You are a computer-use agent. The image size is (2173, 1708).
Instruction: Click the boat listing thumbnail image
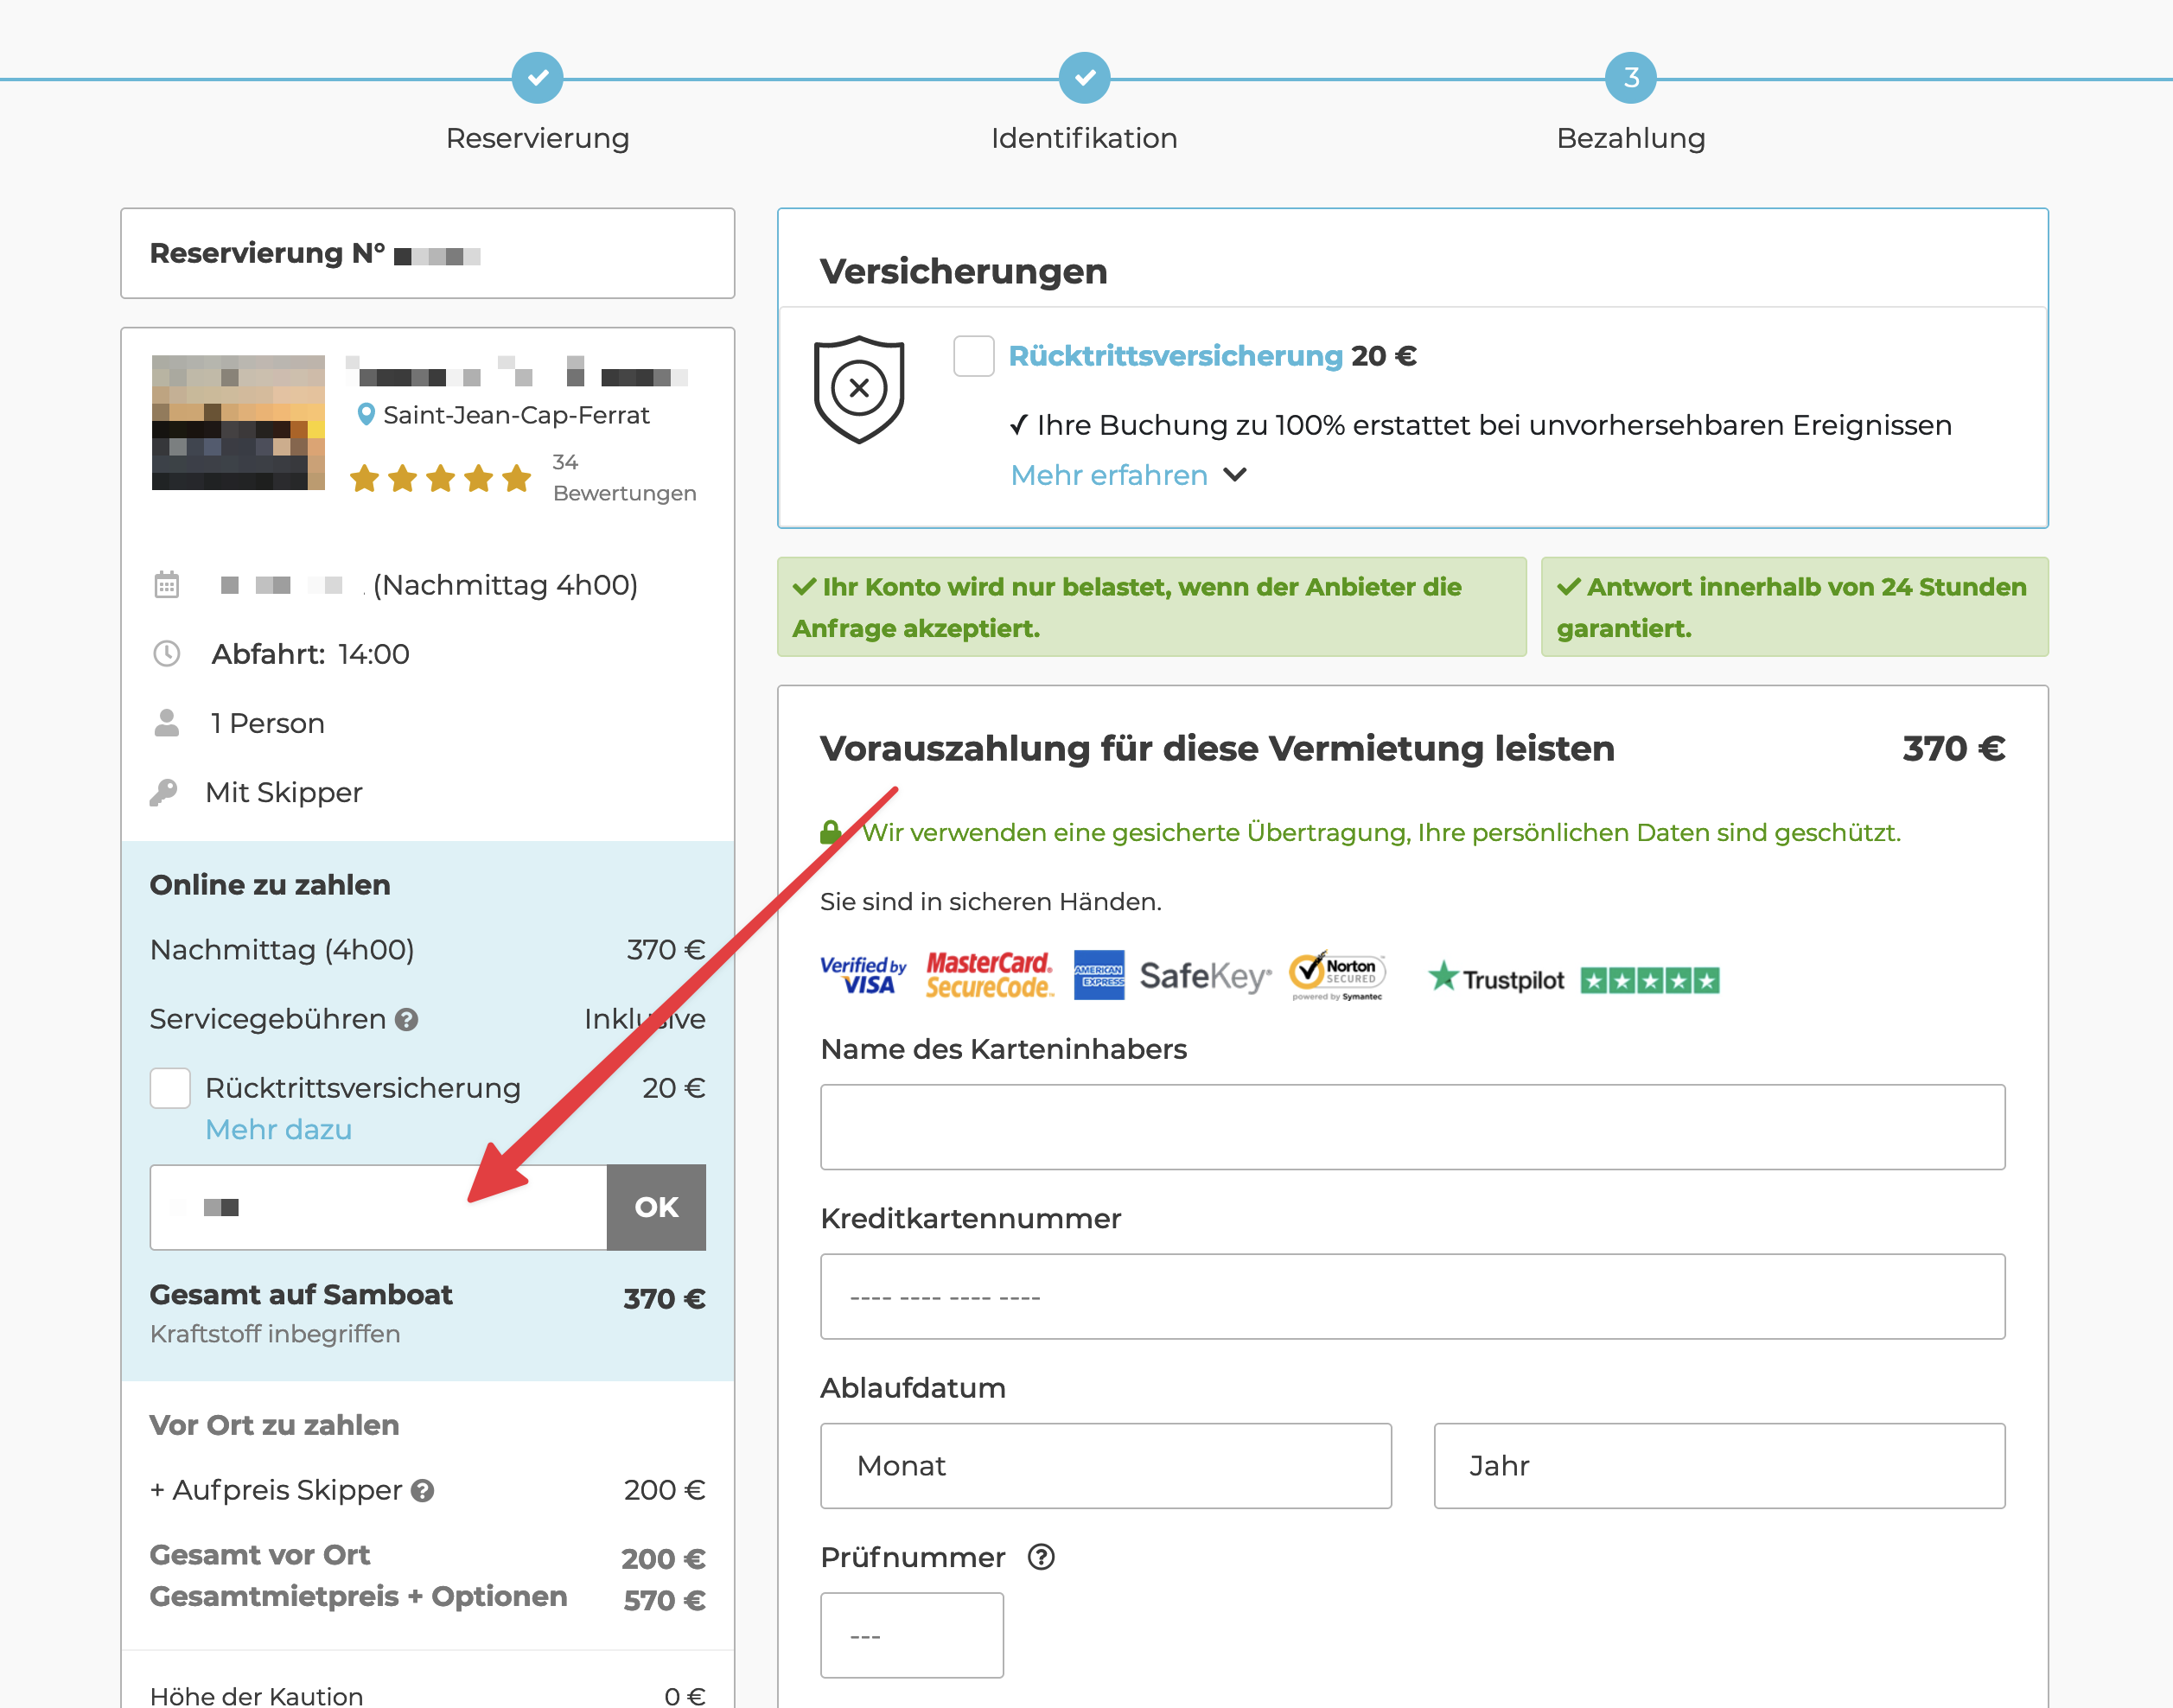(x=238, y=423)
